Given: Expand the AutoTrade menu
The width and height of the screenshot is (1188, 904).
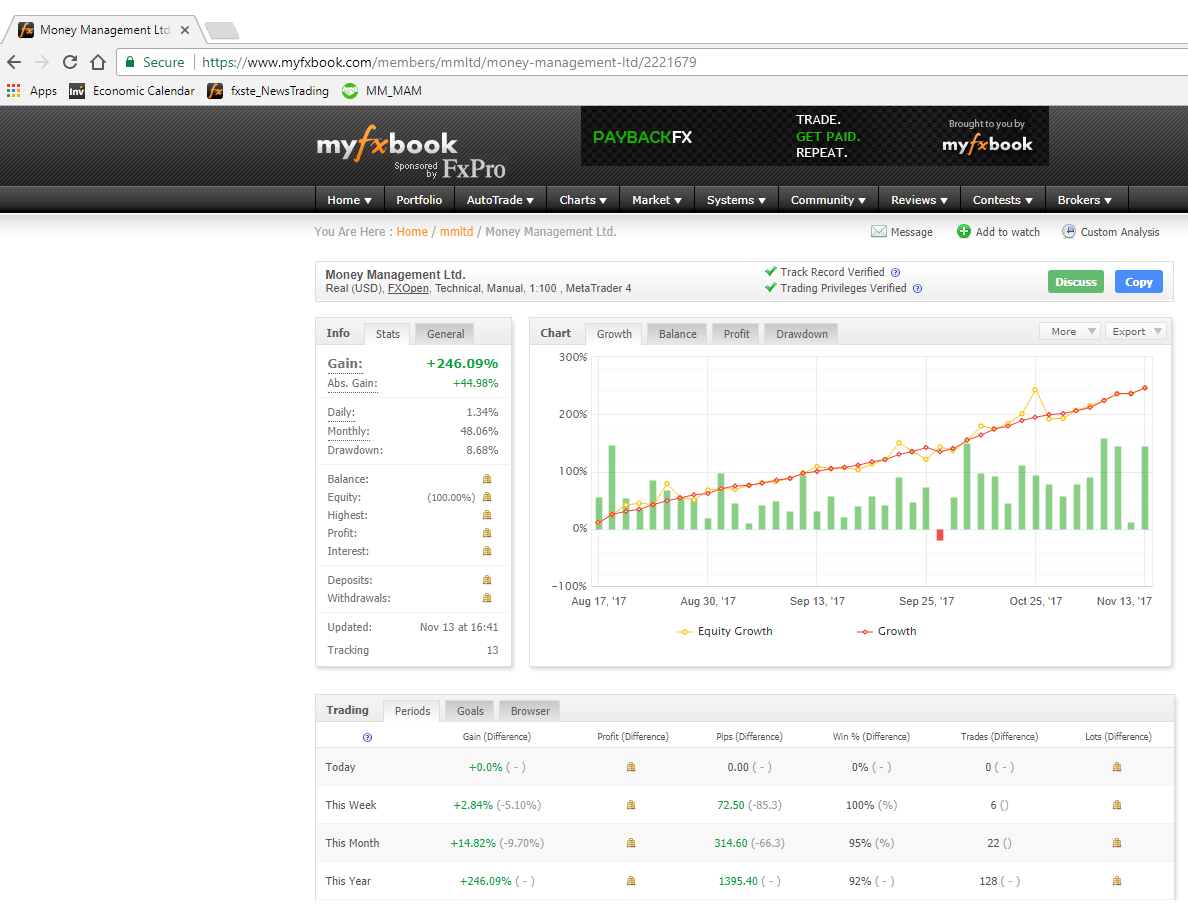Looking at the screenshot, I should 500,200.
